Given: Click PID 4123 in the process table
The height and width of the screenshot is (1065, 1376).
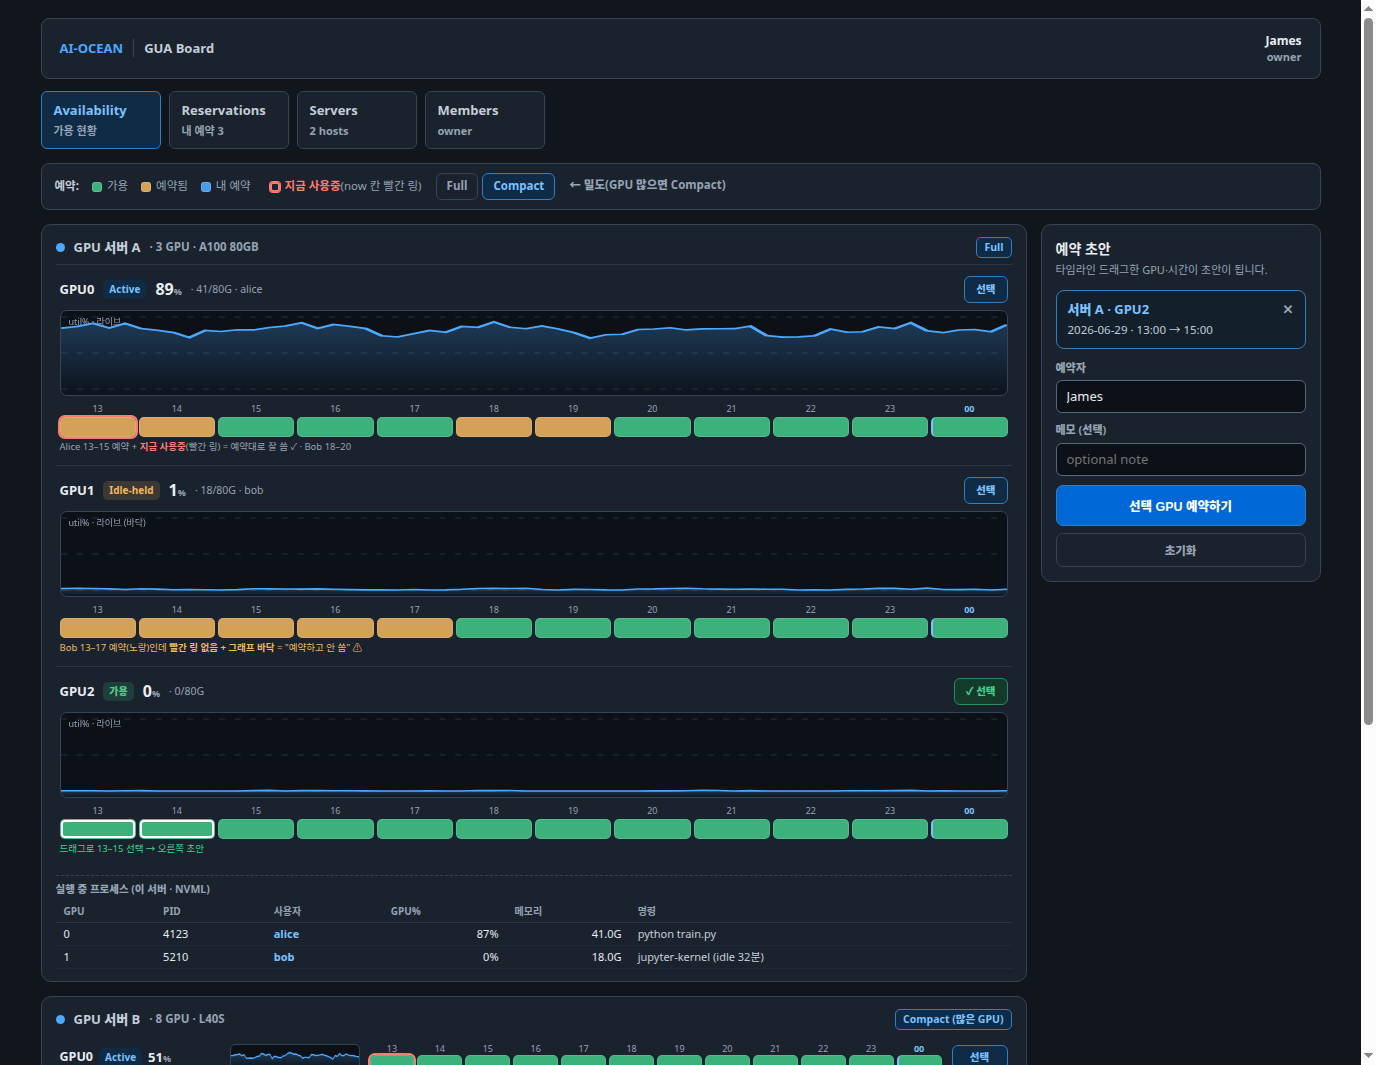Looking at the screenshot, I should (175, 934).
